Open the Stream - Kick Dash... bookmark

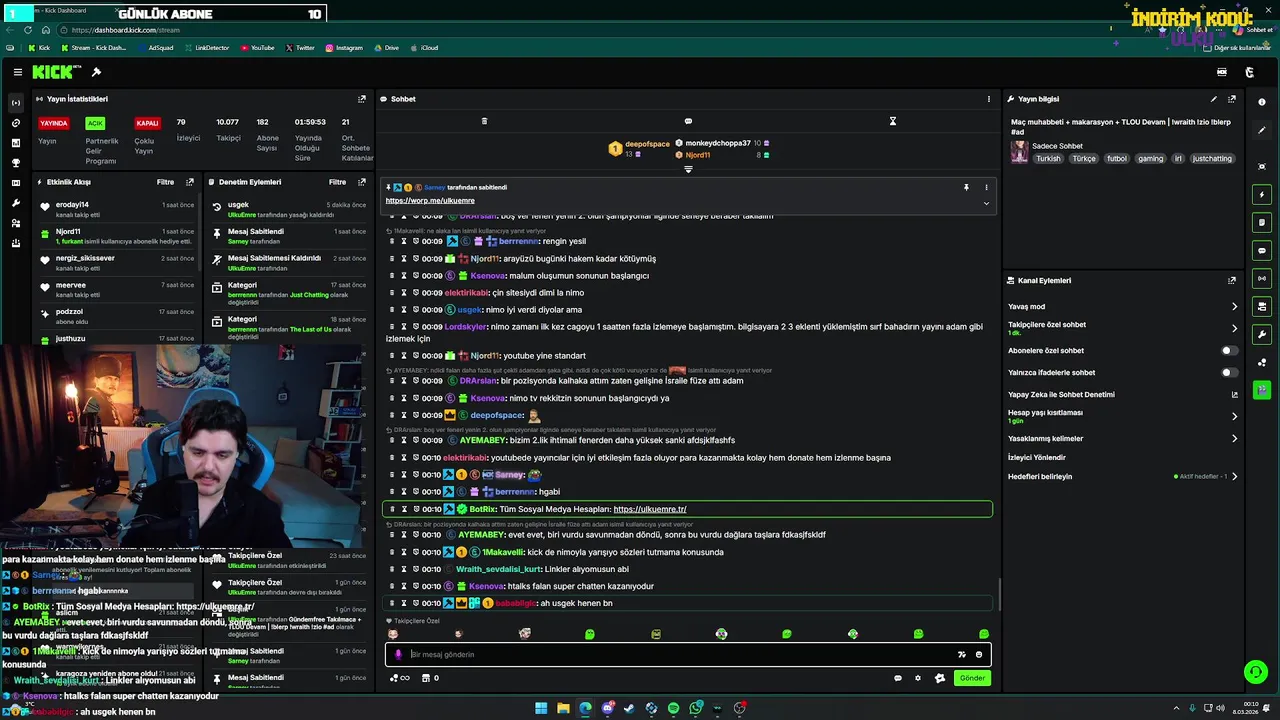(94, 48)
